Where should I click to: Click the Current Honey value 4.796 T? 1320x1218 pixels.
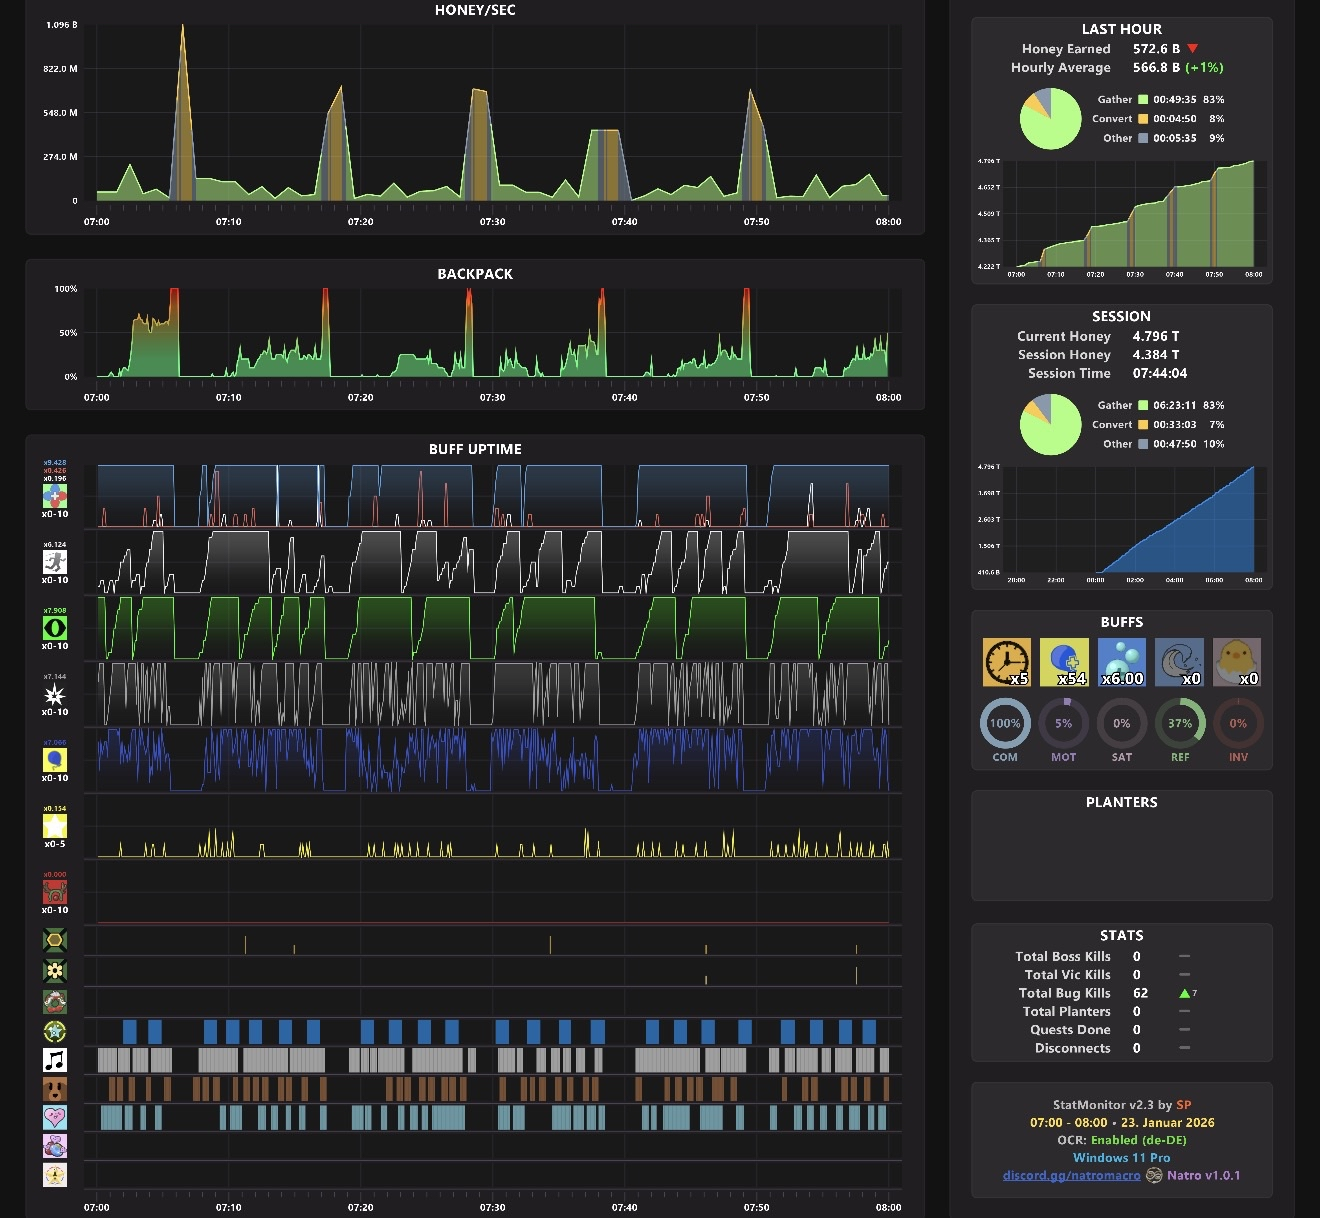click(x=1156, y=336)
